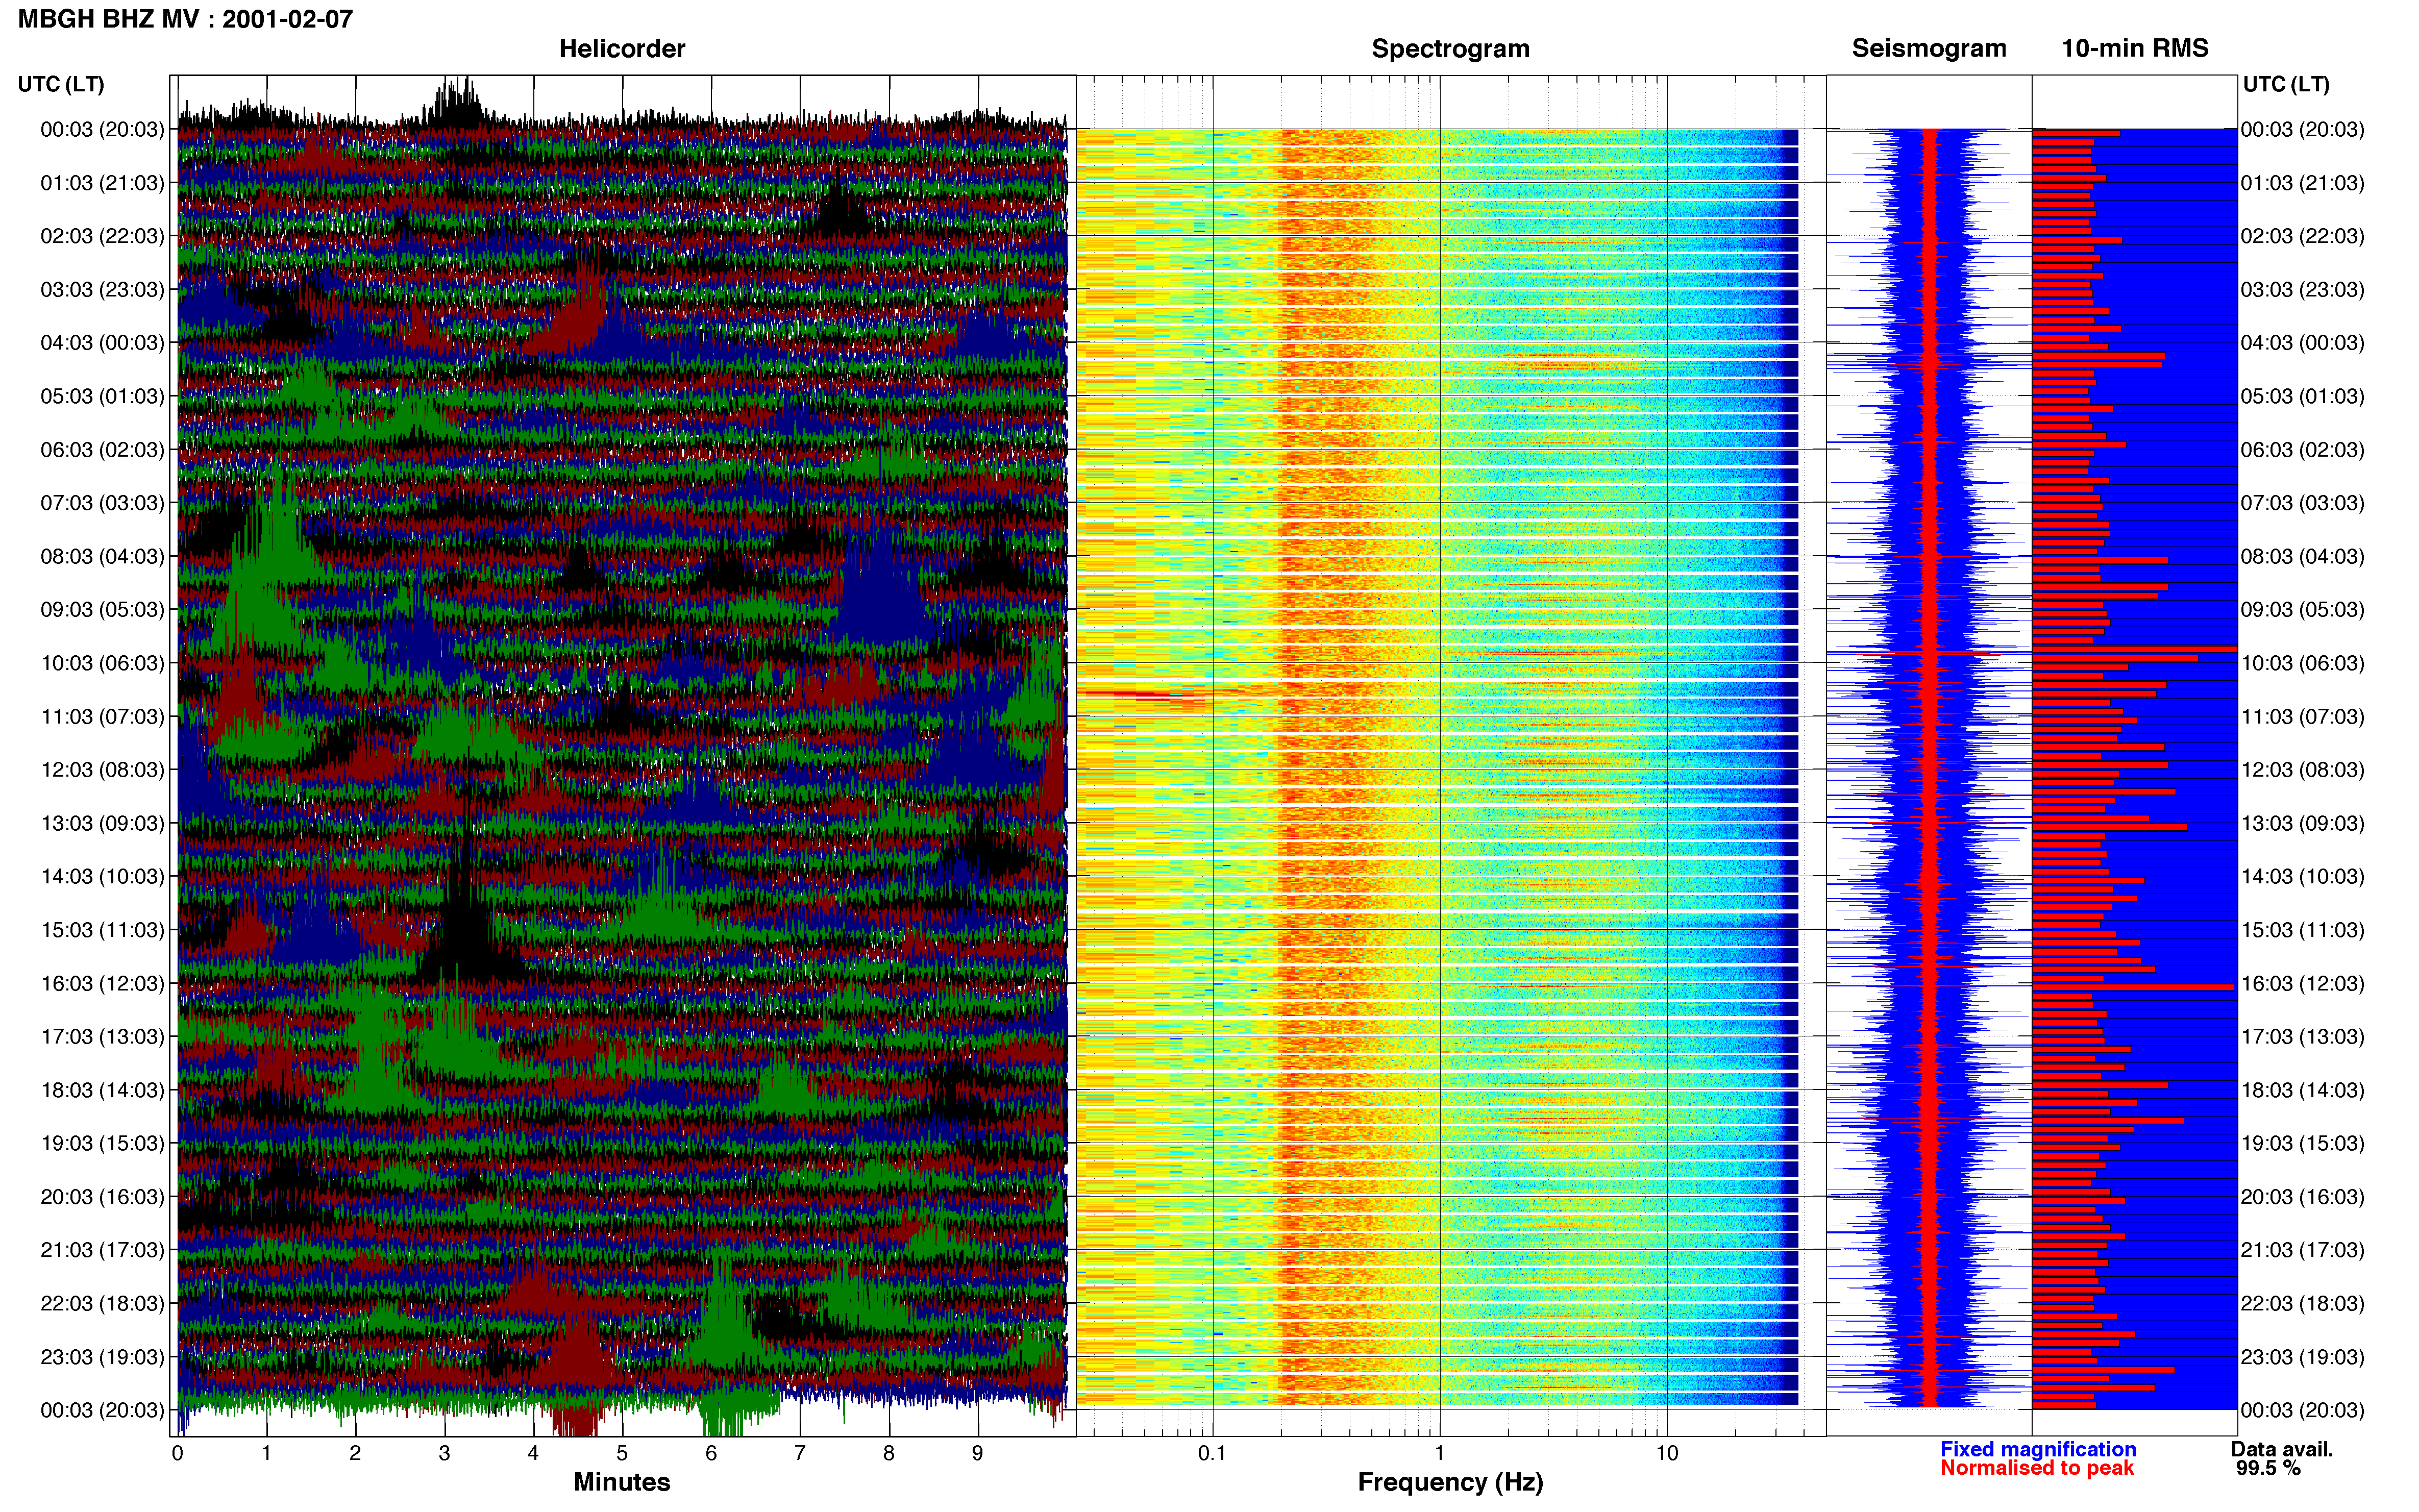2419x1512 pixels.
Task: Click the '8' tick on the Minutes axis
Action: [x=889, y=1453]
